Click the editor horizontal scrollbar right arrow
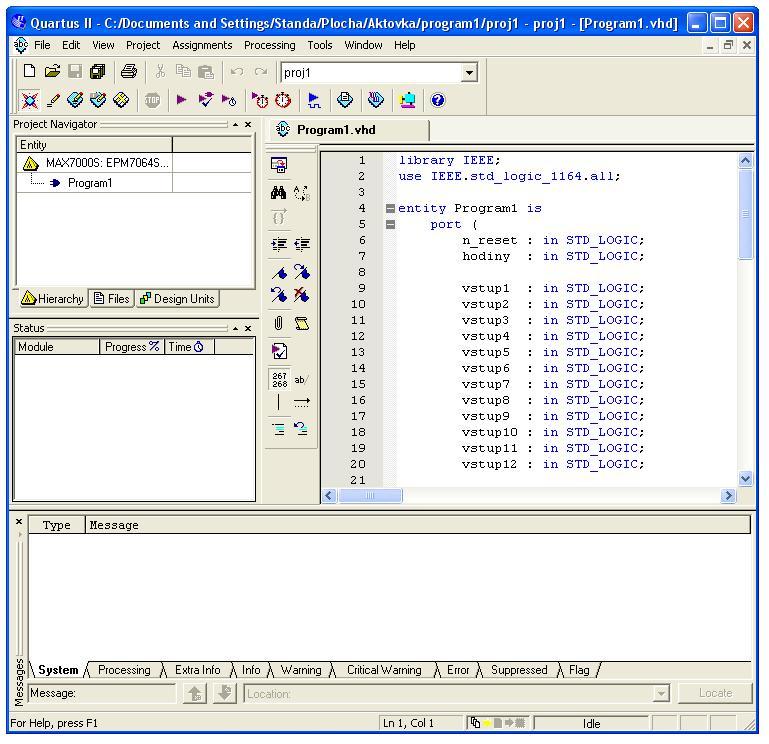769x744 pixels. (728, 496)
